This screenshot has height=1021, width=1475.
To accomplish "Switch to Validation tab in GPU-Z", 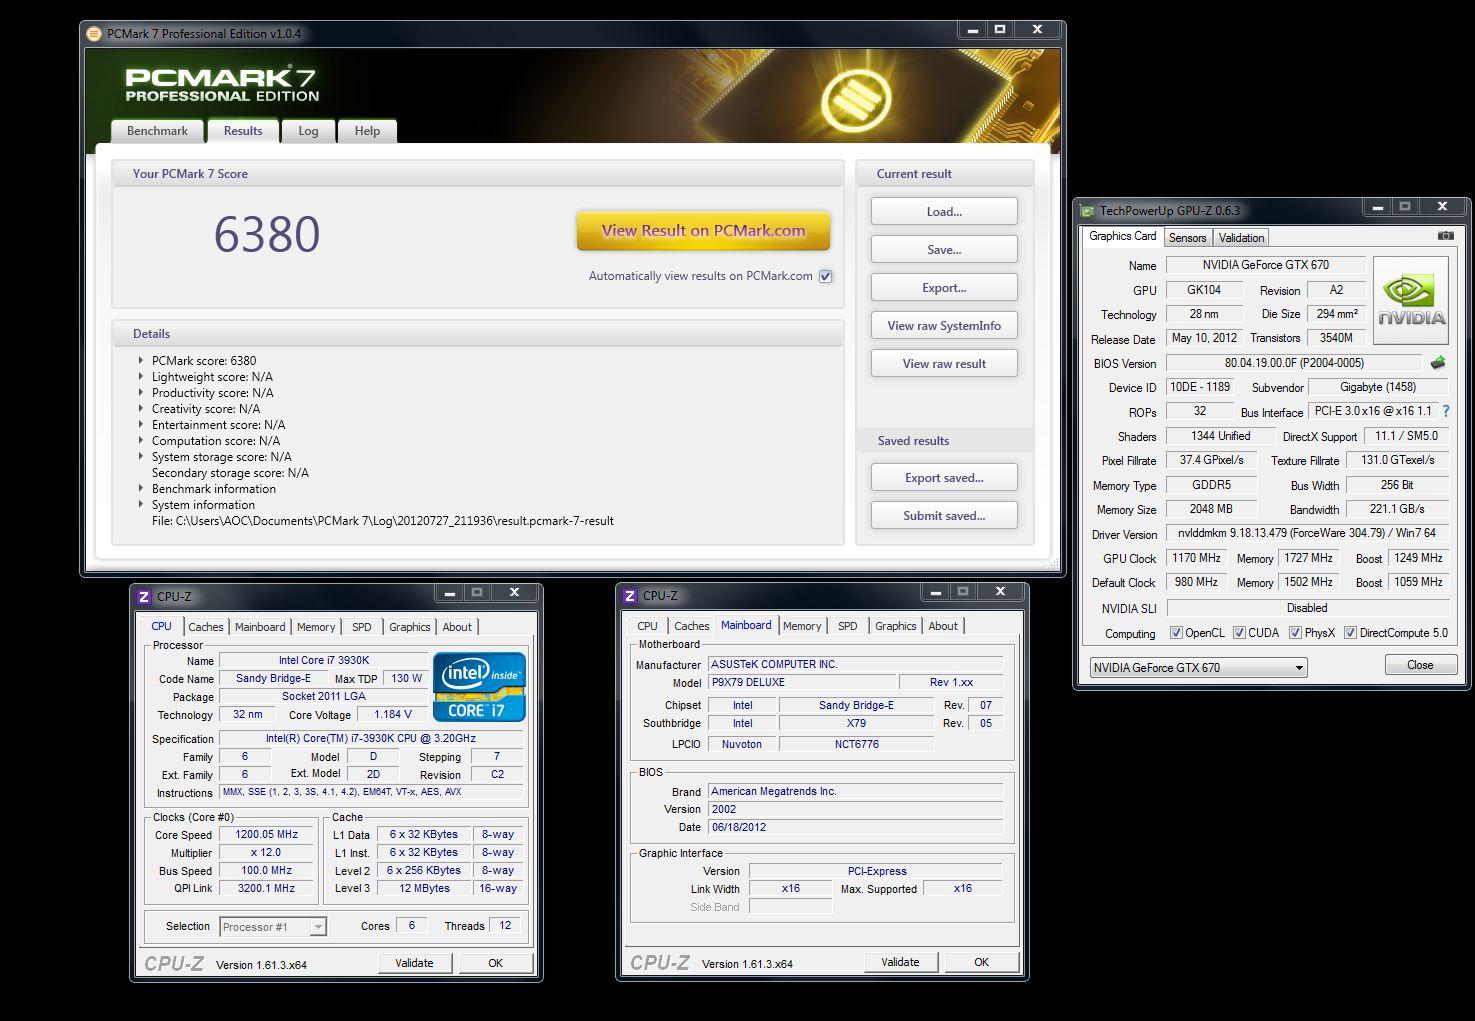I will (x=1241, y=238).
